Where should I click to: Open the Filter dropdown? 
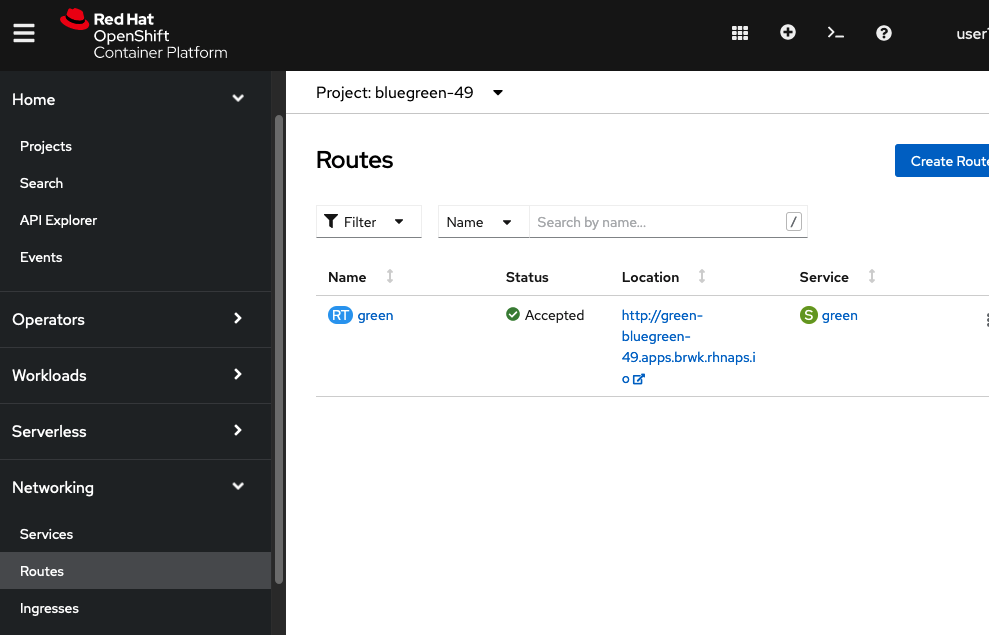pyautogui.click(x=368, y=222)
